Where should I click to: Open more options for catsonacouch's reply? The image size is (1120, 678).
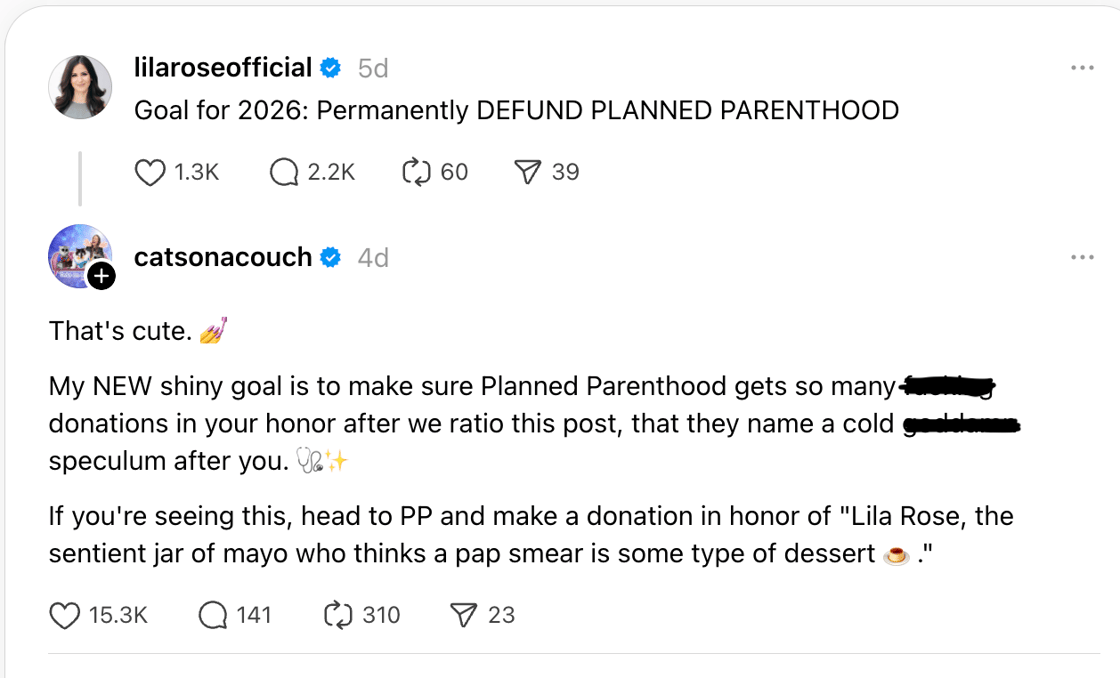click(x=1082, y=258)
